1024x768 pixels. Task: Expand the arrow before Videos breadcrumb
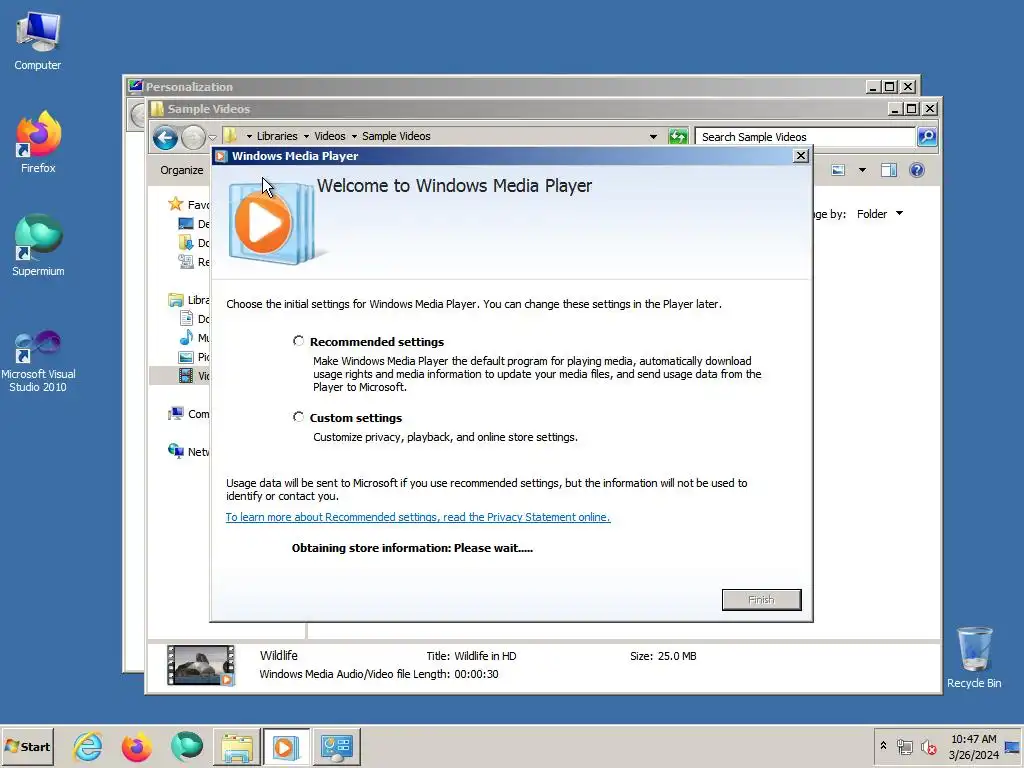[x=306, y=136]
